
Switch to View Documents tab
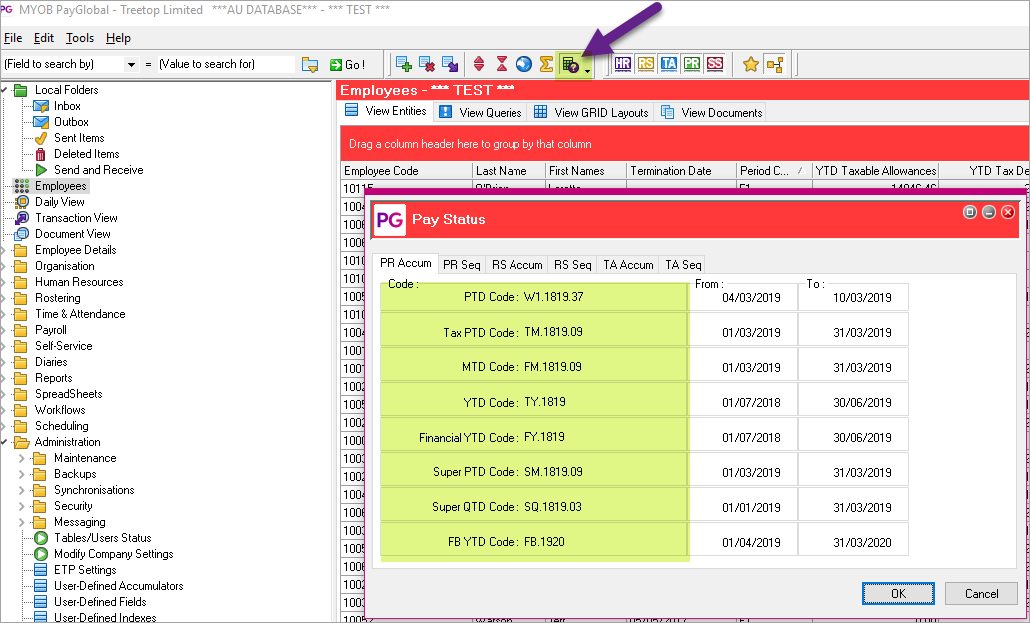click(x=711, y=112)
